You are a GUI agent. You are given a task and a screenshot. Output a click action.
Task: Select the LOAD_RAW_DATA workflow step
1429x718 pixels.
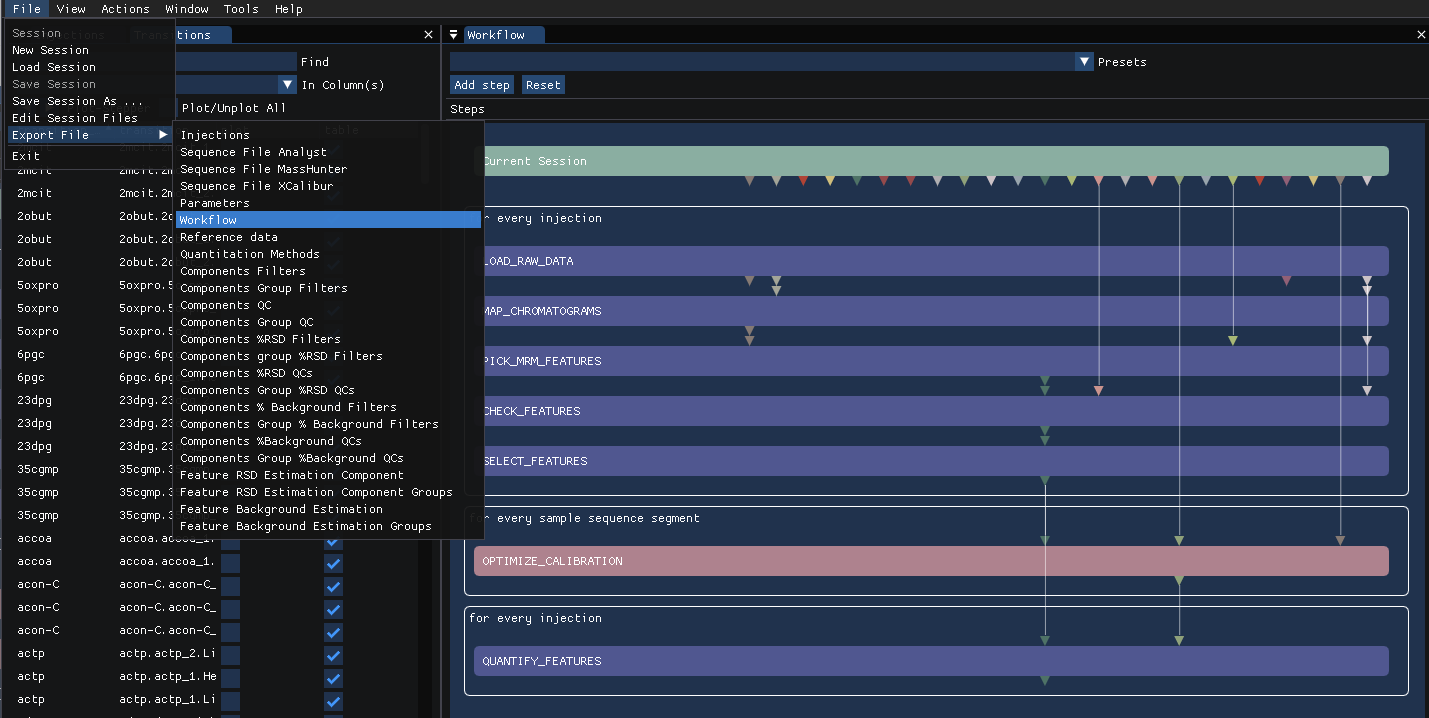coord(931,261)
